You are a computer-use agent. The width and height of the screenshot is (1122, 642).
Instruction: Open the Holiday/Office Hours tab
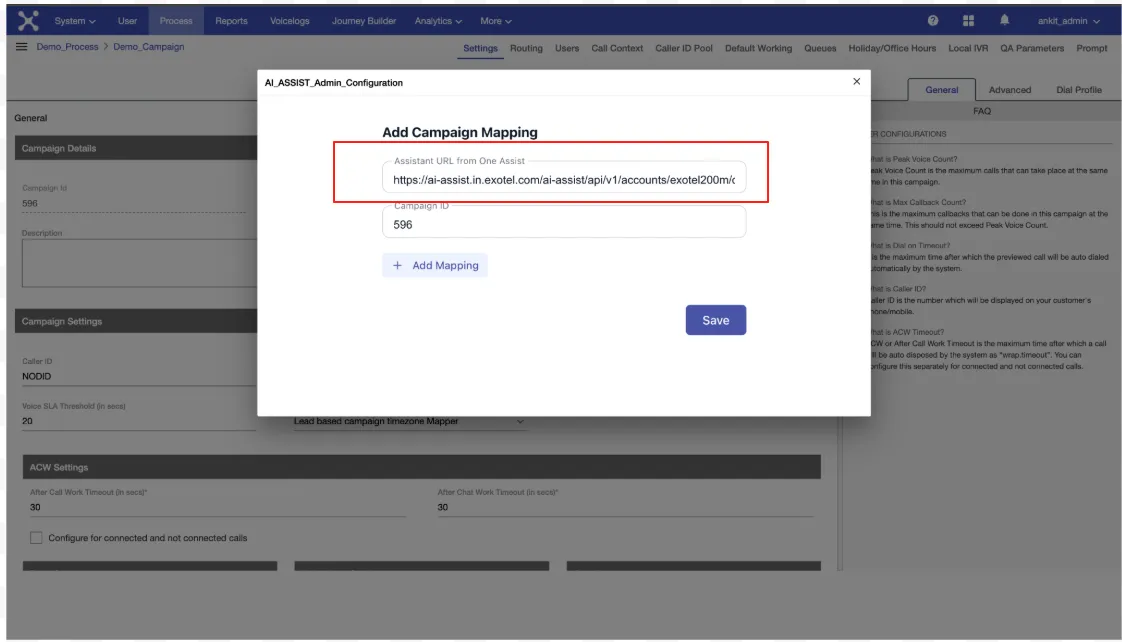click(x=892, y=48)
